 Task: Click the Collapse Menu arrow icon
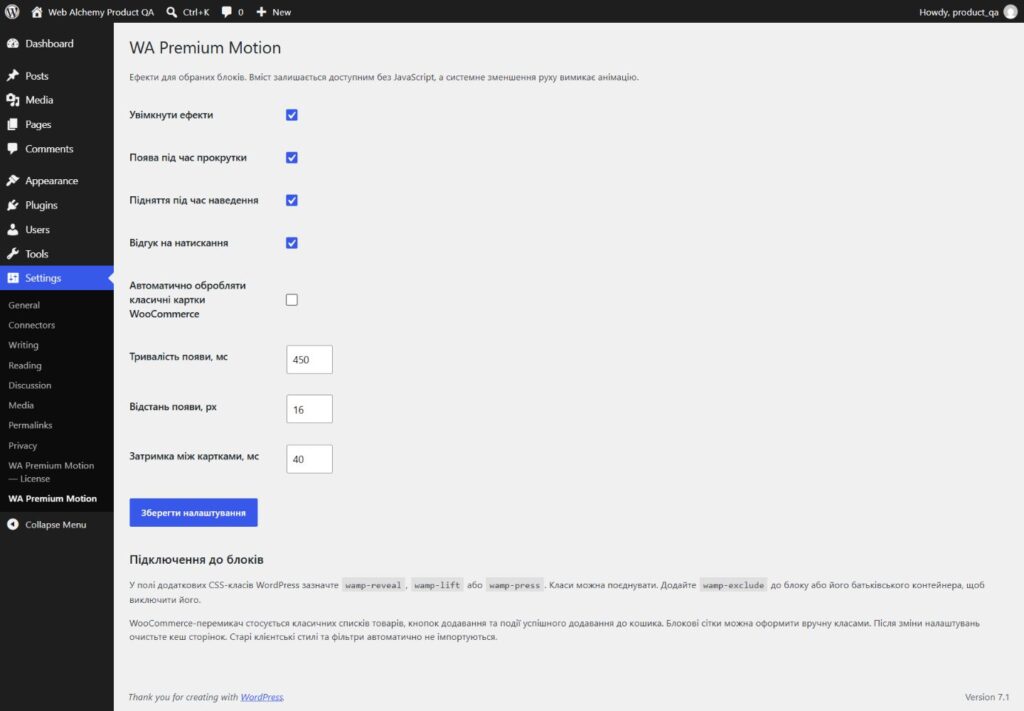pos(12,525)
